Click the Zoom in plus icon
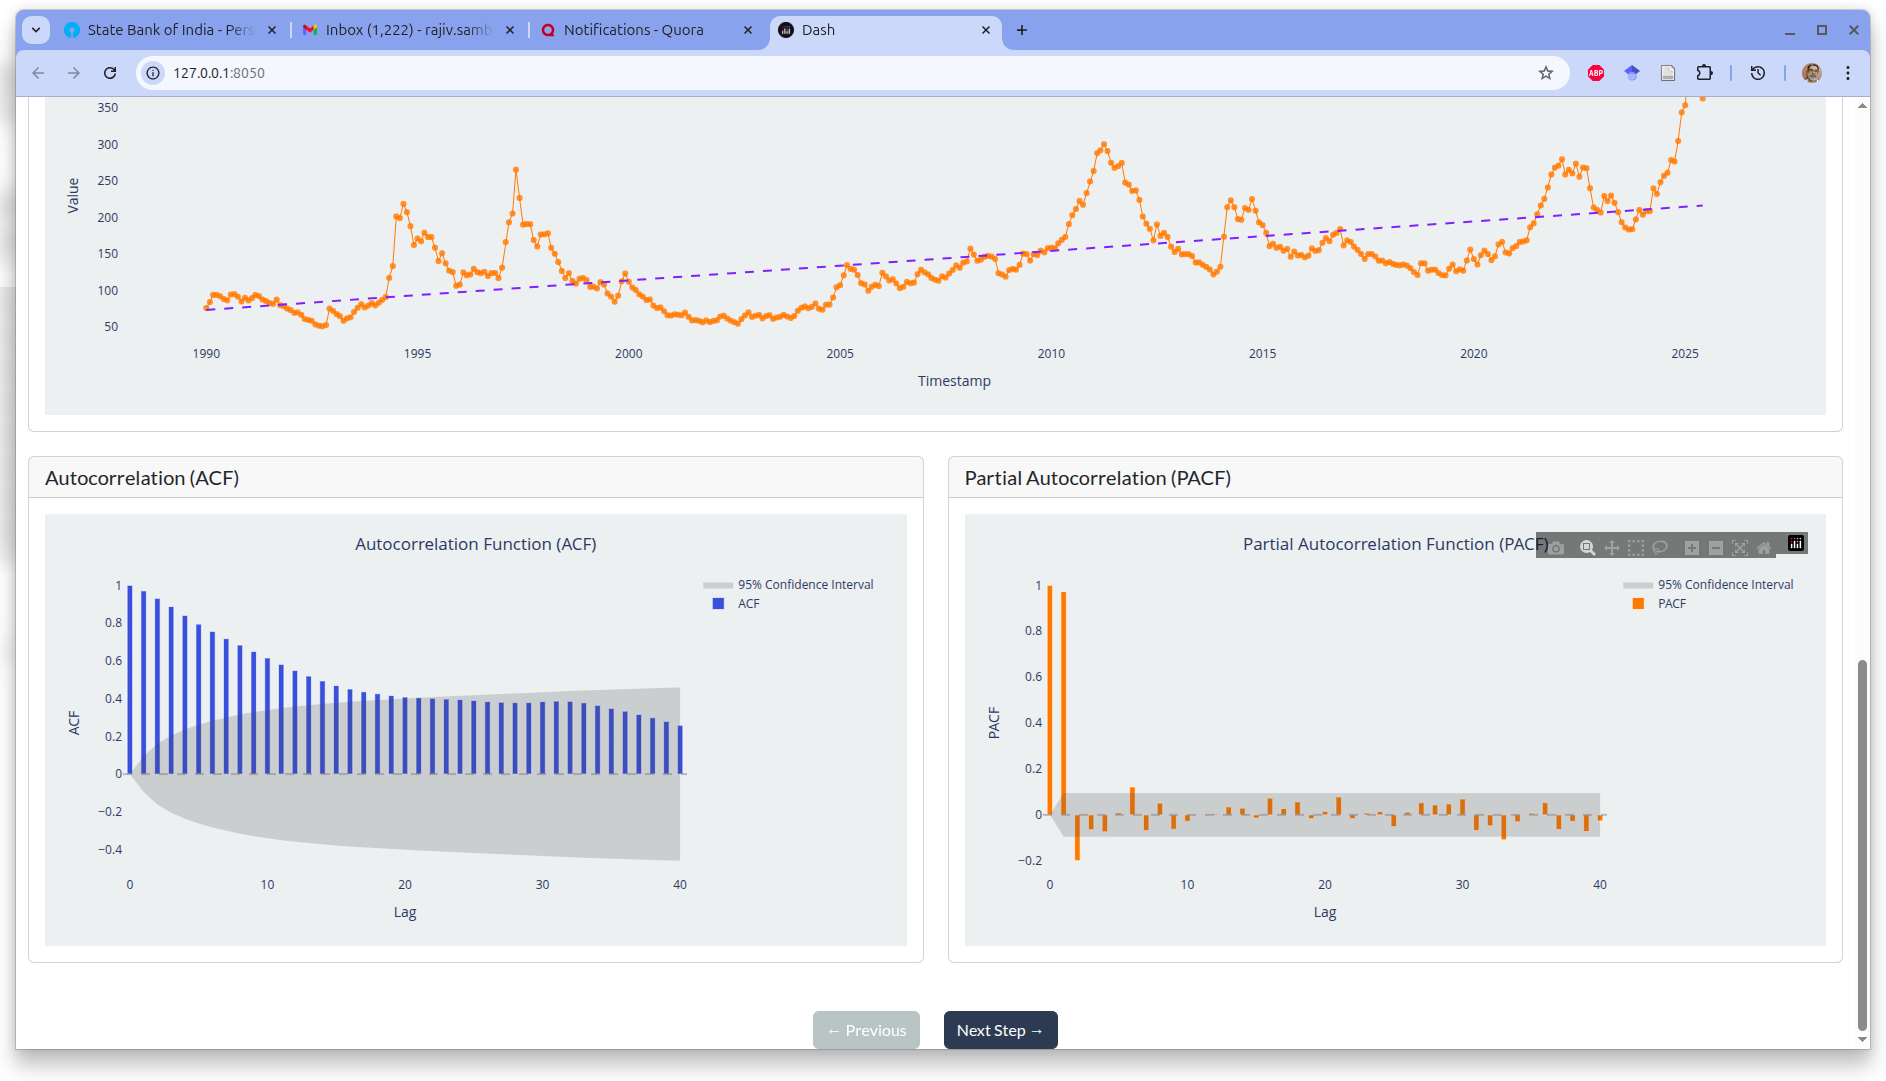The width and height of the screenshot is (1886, 1081). 1692,547
